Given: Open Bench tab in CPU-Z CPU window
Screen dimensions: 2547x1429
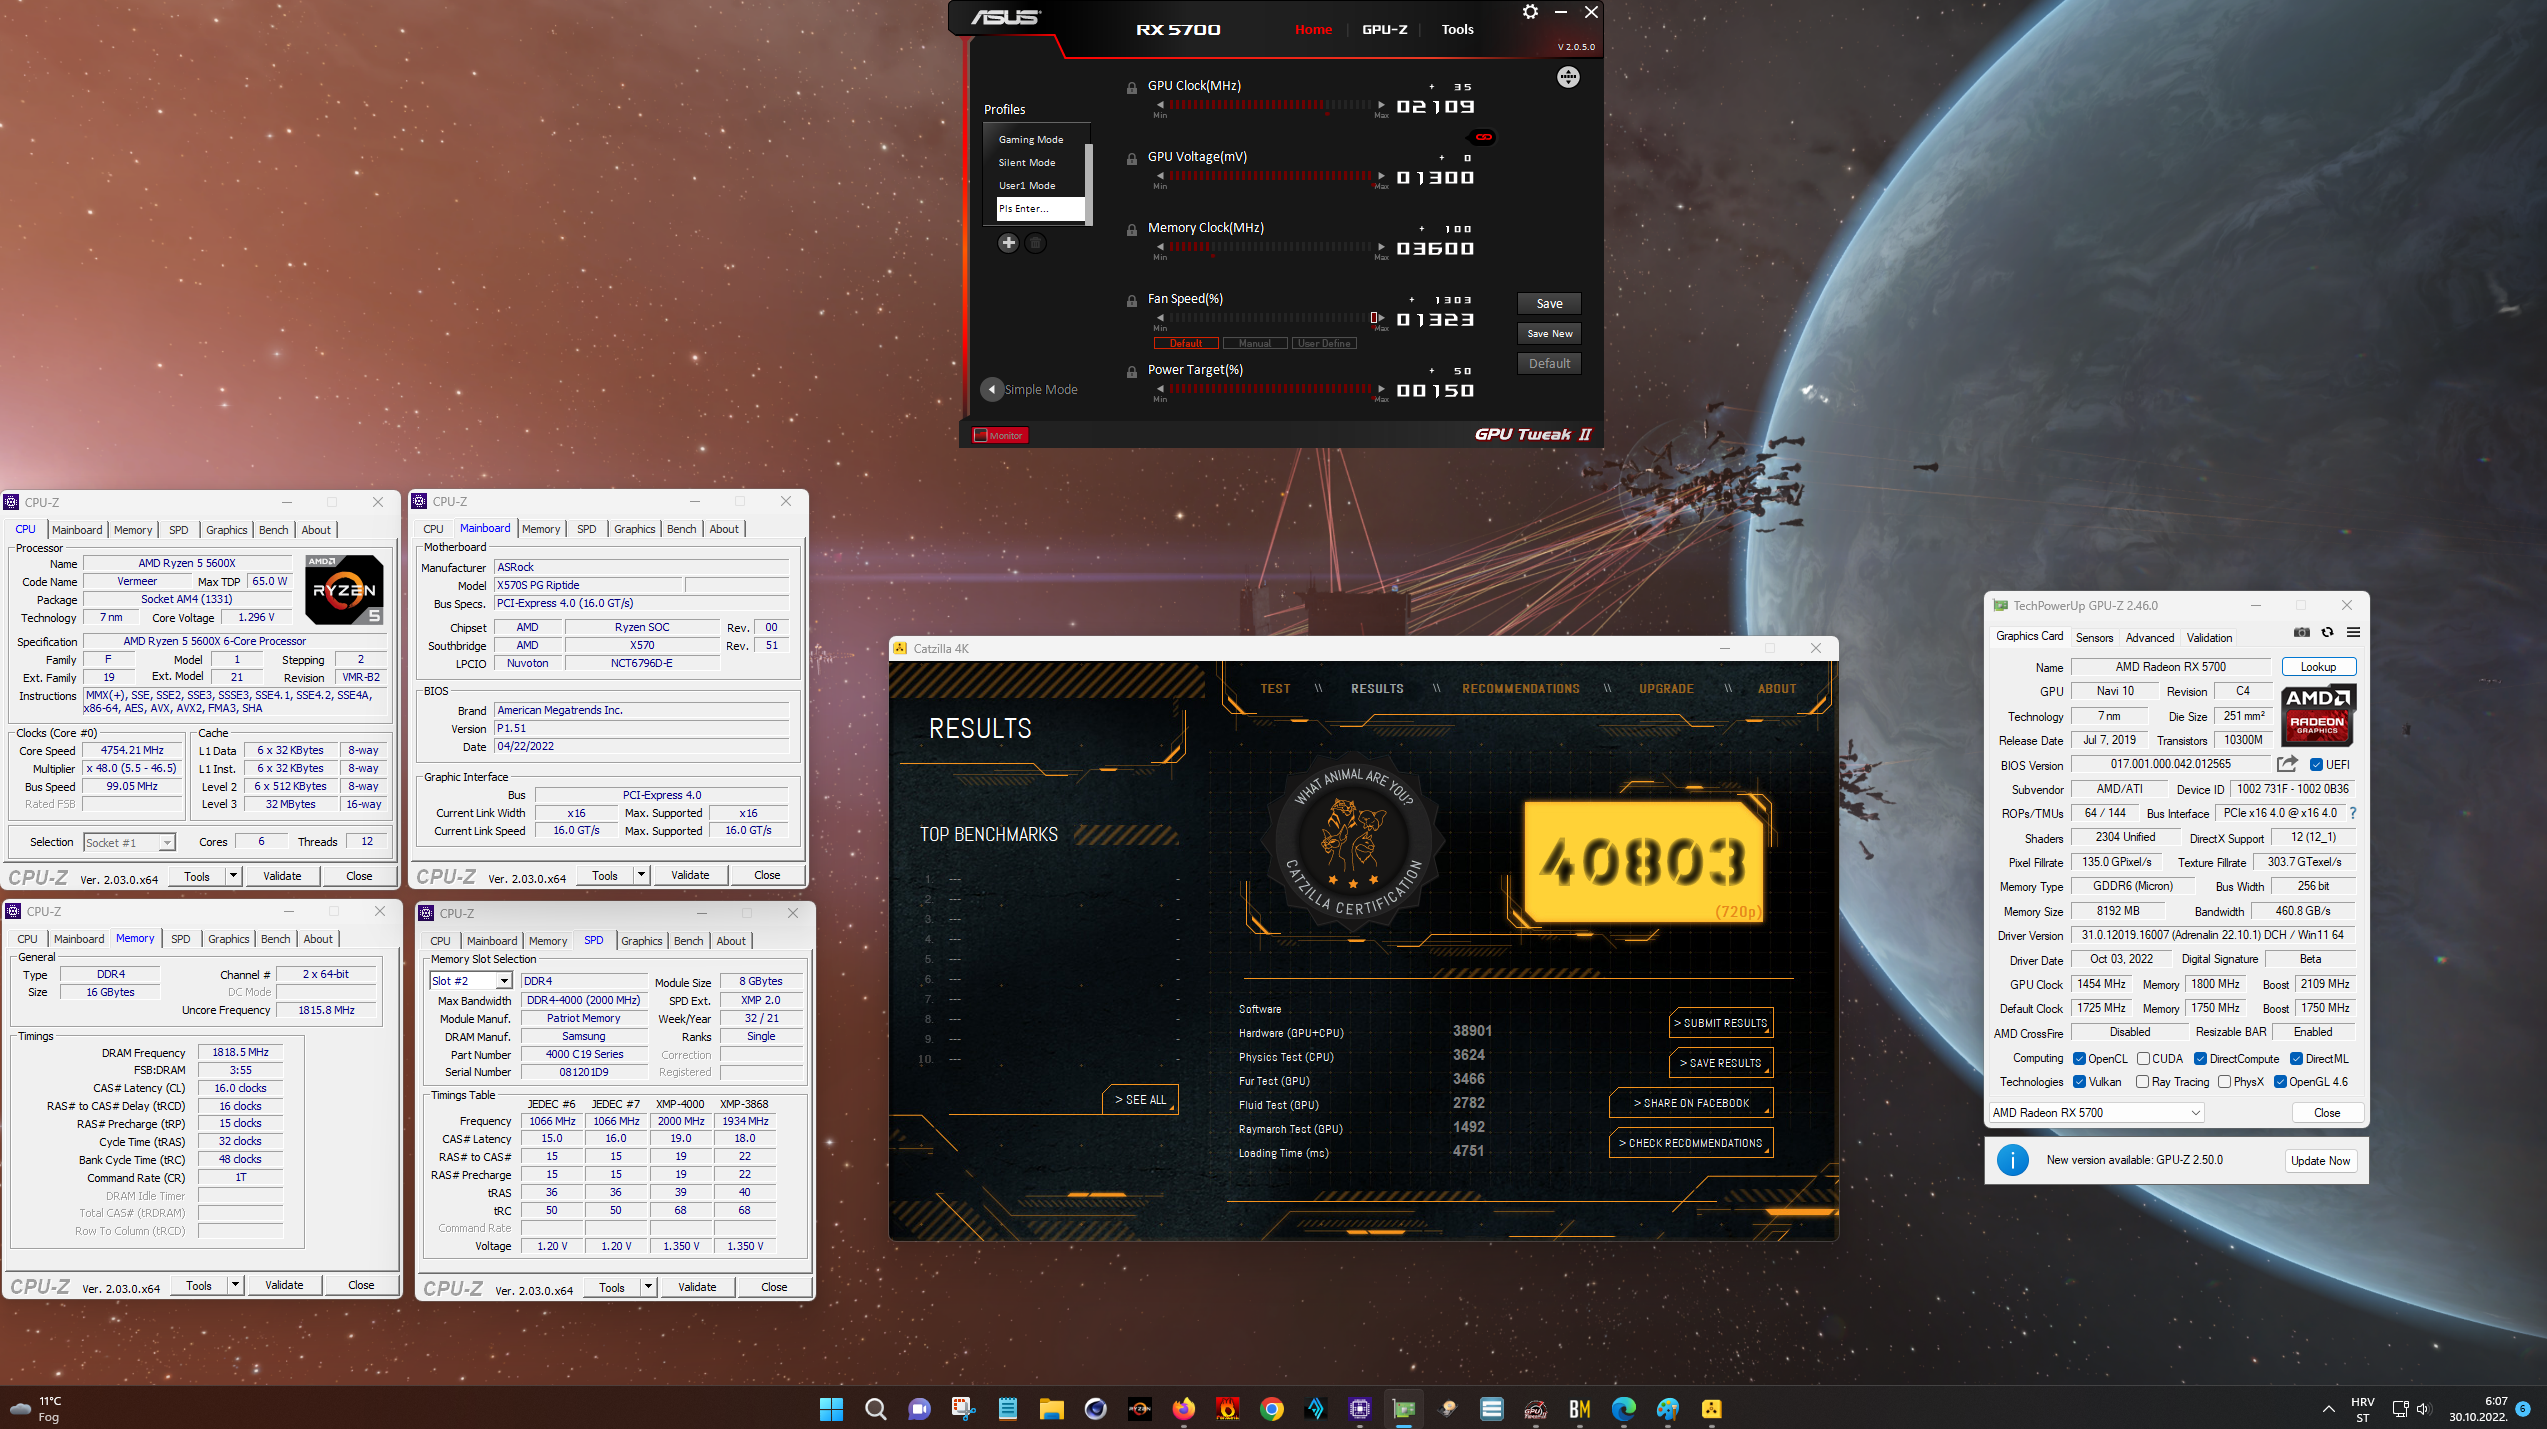Looking at the screenshot, I should [273, 530].
